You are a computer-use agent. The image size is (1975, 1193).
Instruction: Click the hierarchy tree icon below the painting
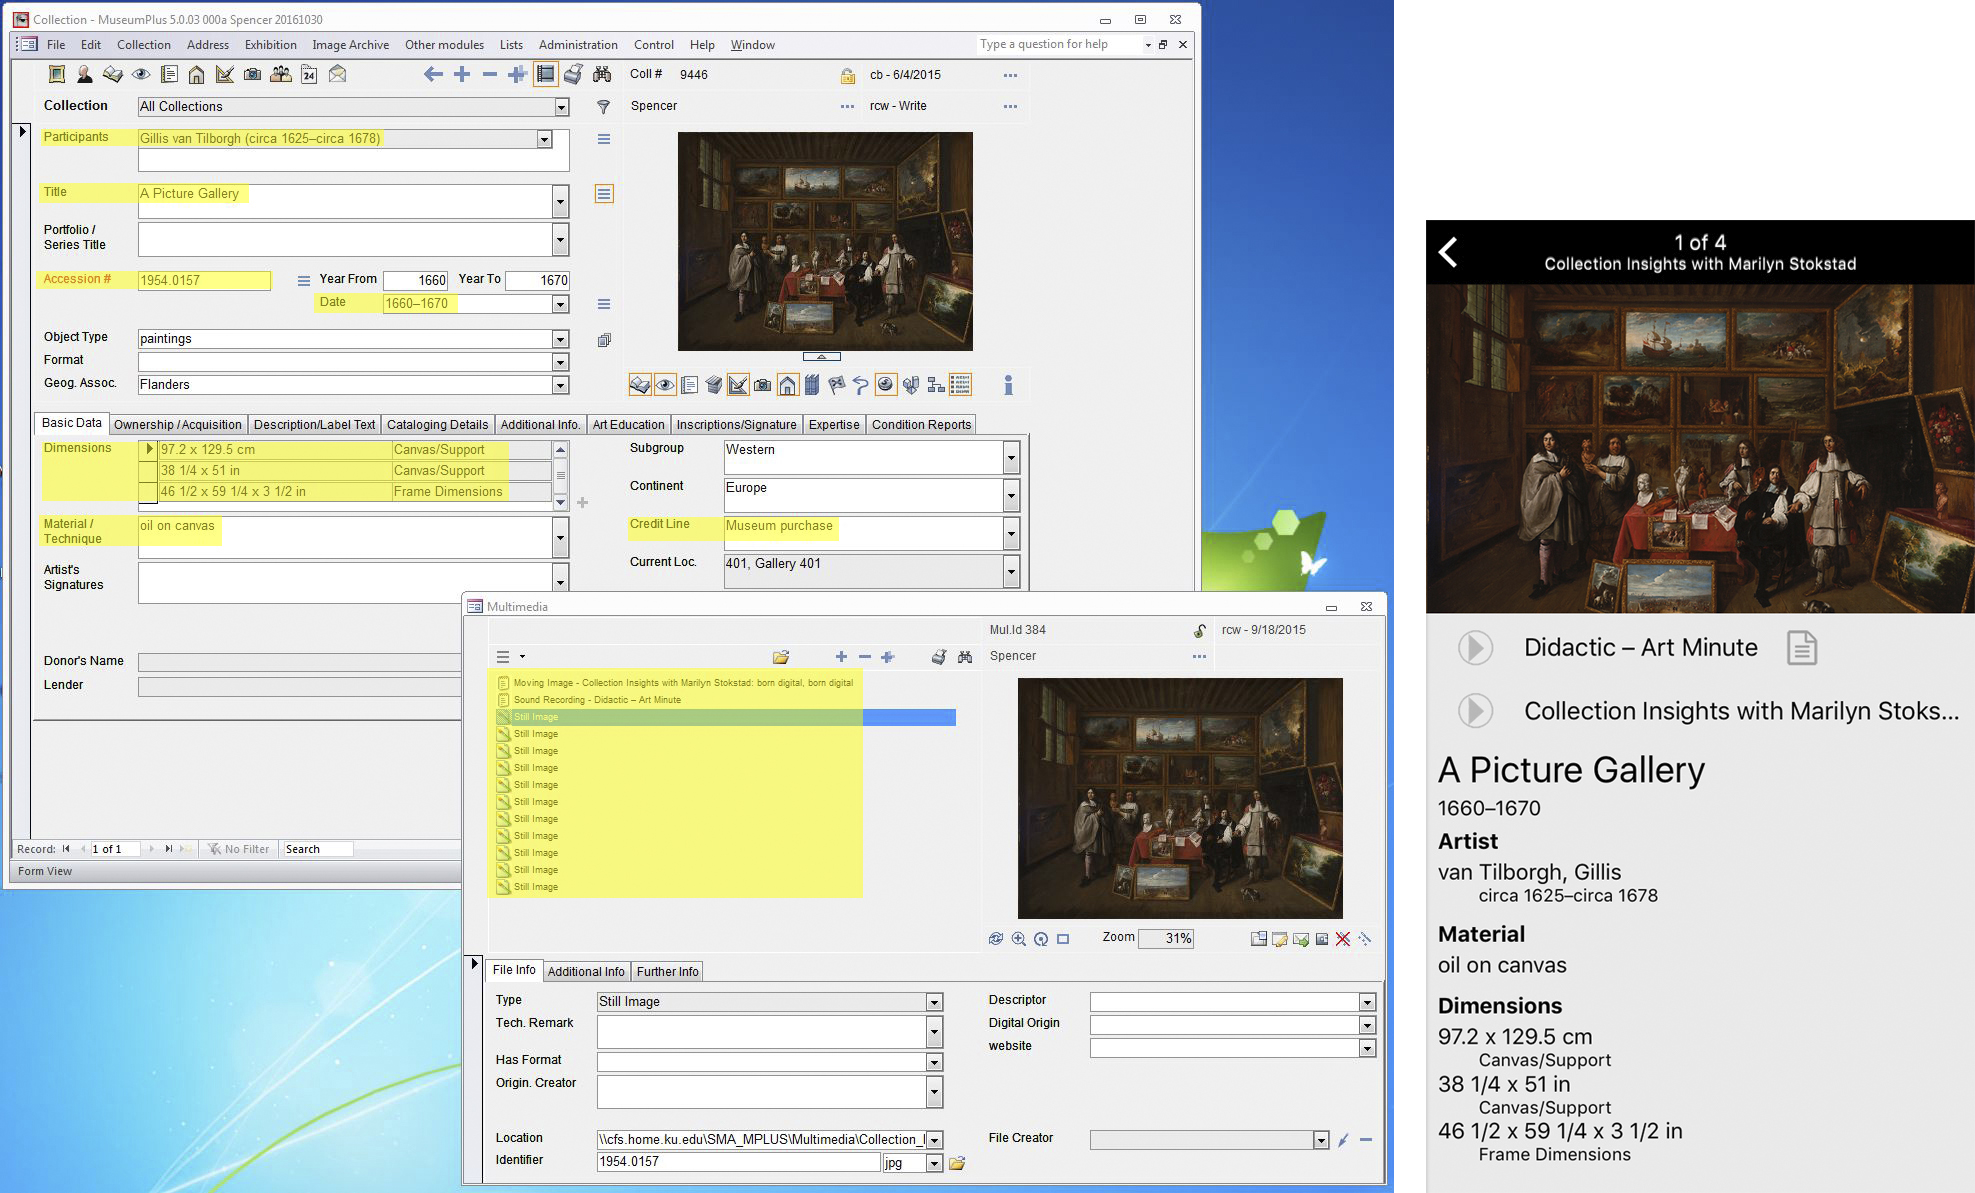[x=935, y=385]
